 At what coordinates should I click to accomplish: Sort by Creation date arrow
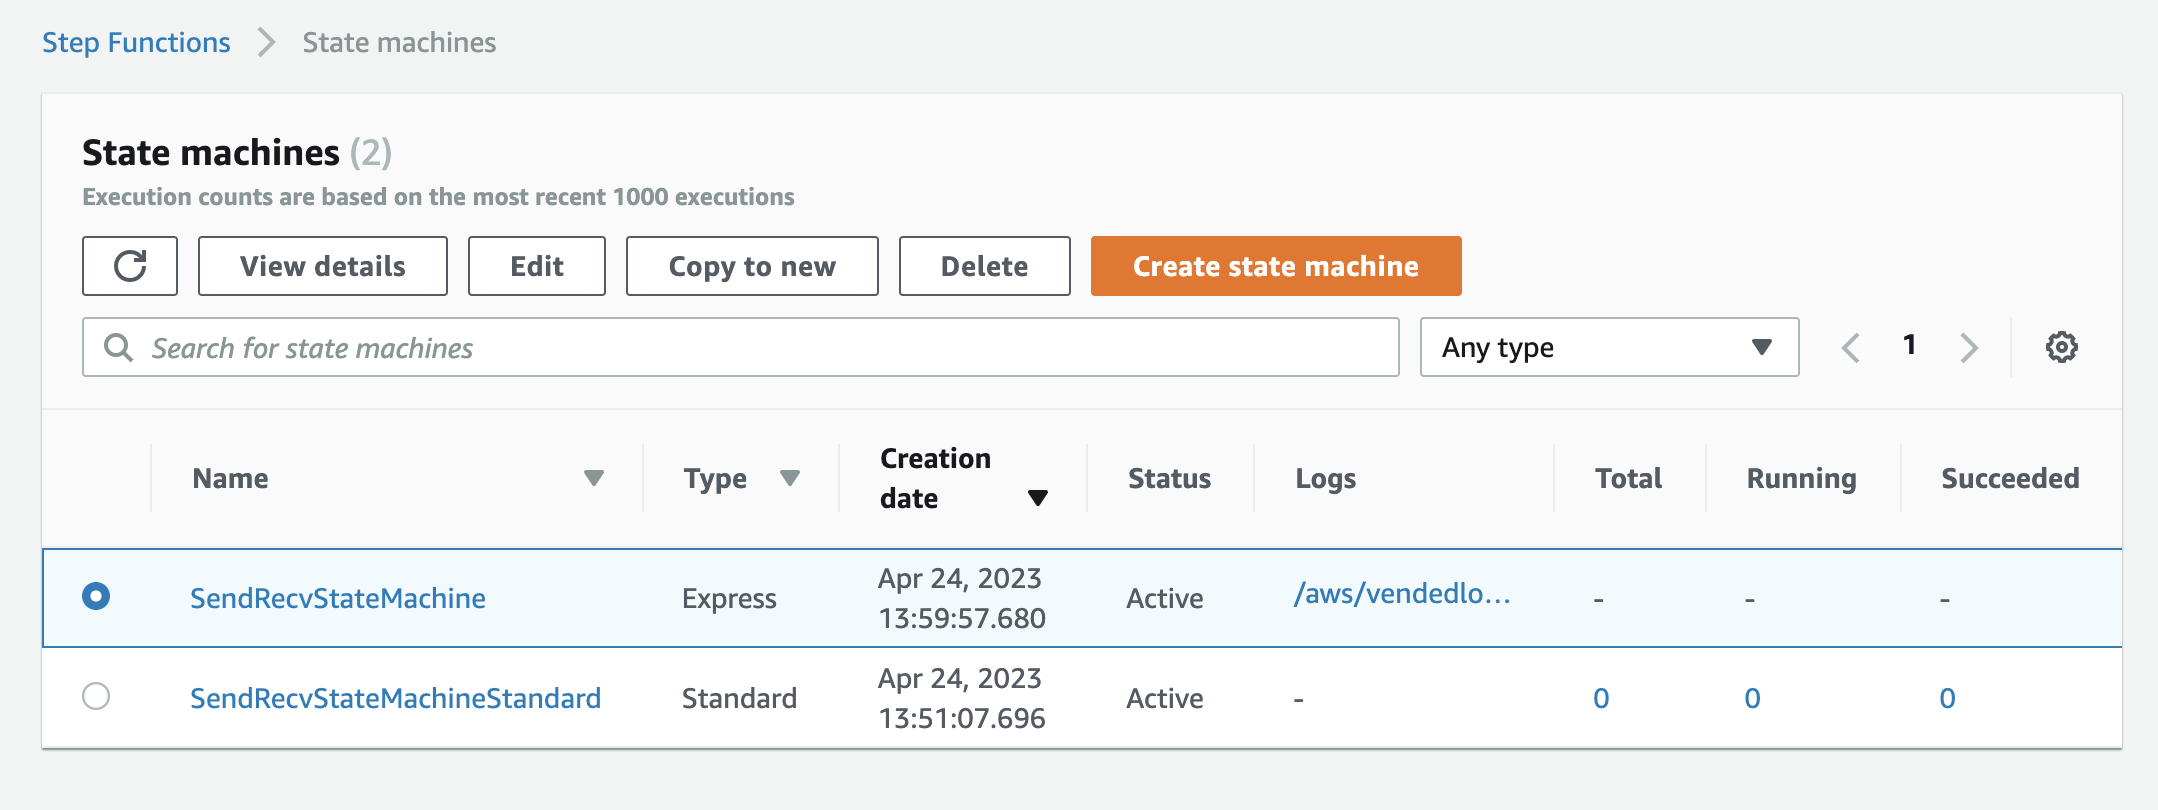click(x=1038, y=498)
